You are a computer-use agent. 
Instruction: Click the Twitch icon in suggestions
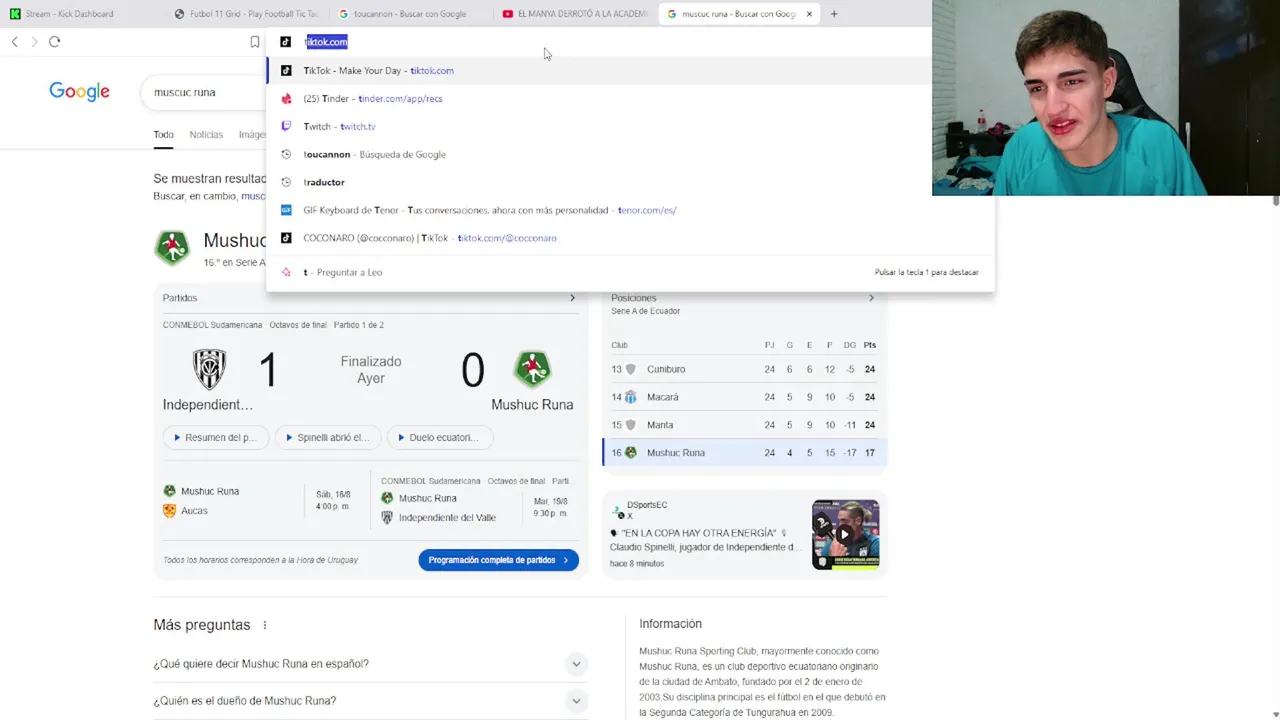point(286,126)
